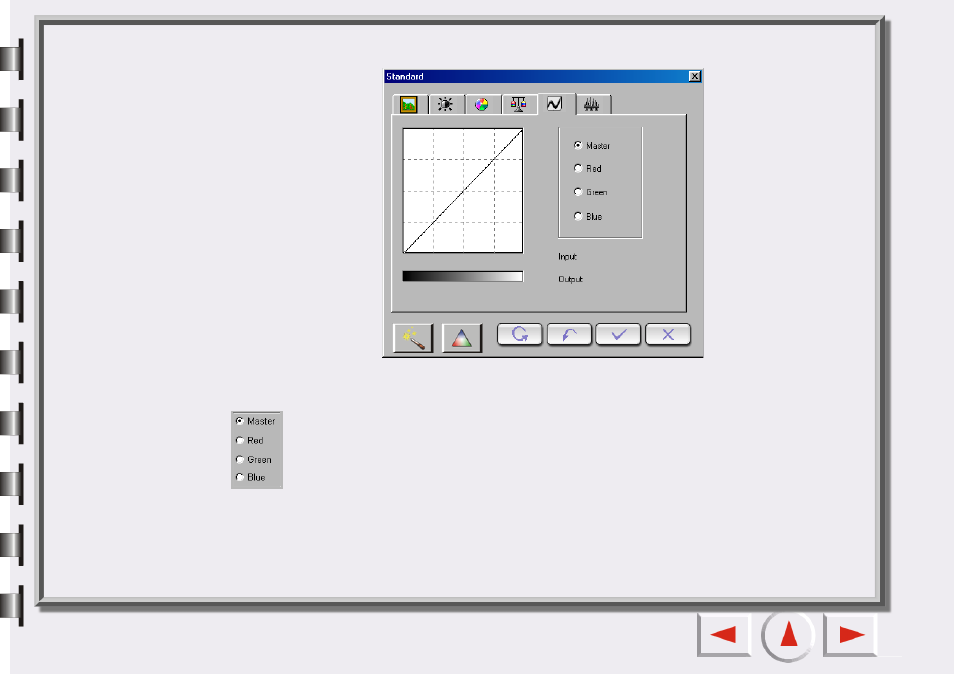Image resolution: width=954 pixels, height=674 pixels.
Task: Open the histogram tab
Action: coord(592,105)
